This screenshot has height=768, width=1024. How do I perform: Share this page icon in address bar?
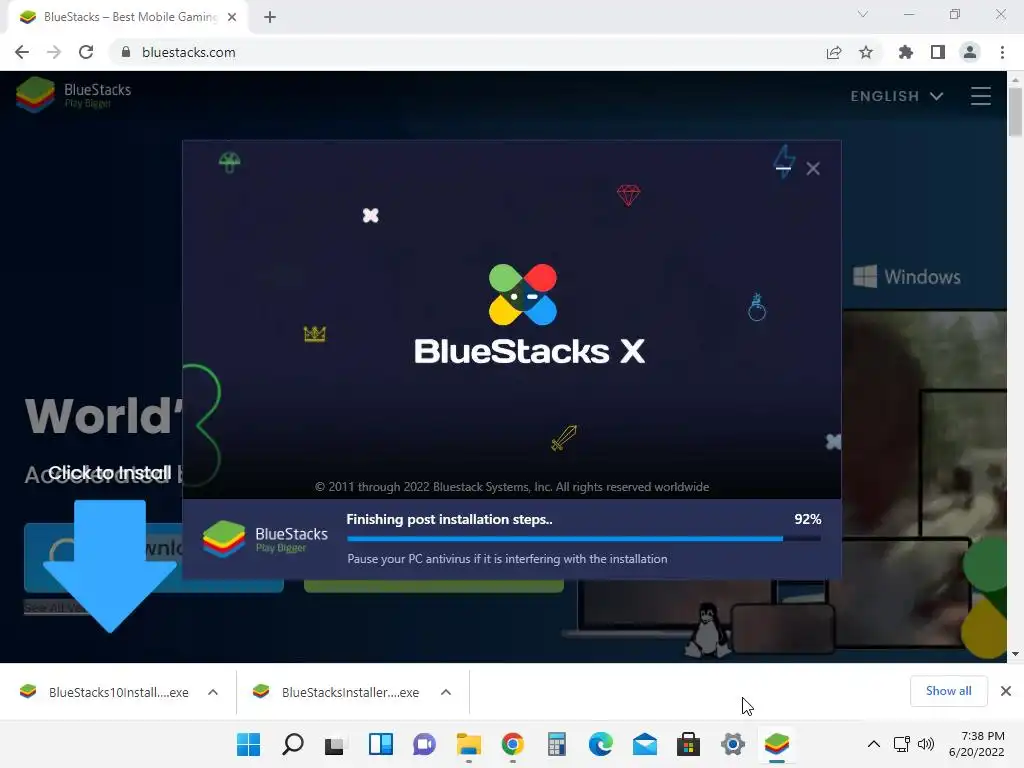click(x=833, y=52)
